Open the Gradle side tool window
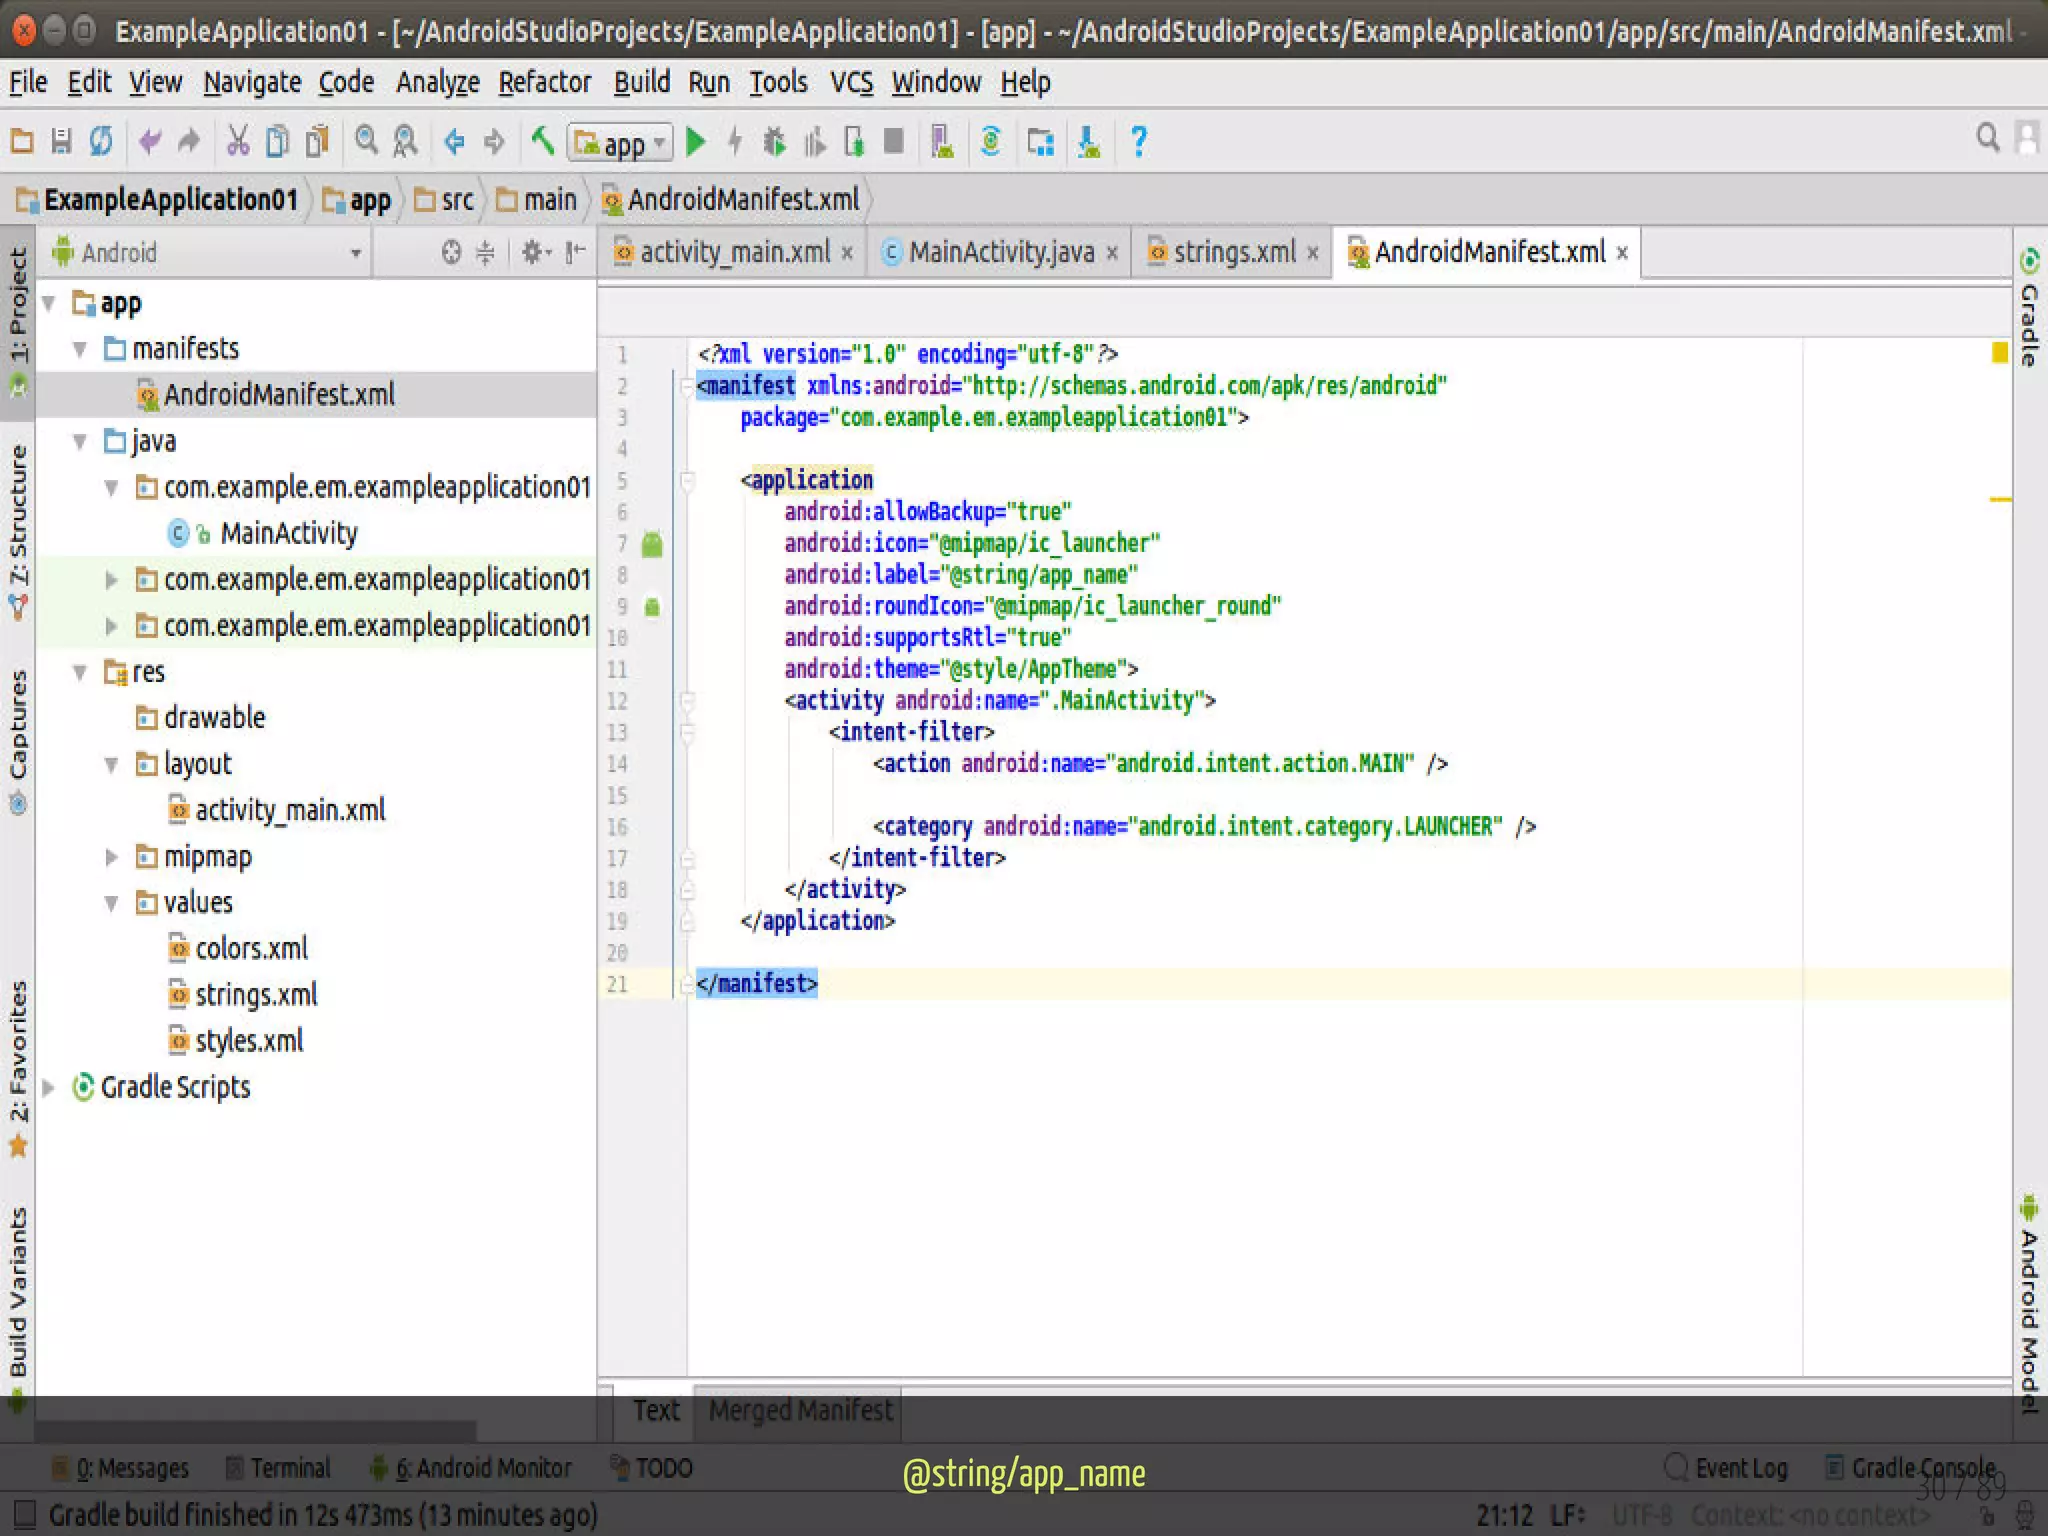Image resolution: width=2048 pixels, height=1536 pixels. tap(2029, 307)
